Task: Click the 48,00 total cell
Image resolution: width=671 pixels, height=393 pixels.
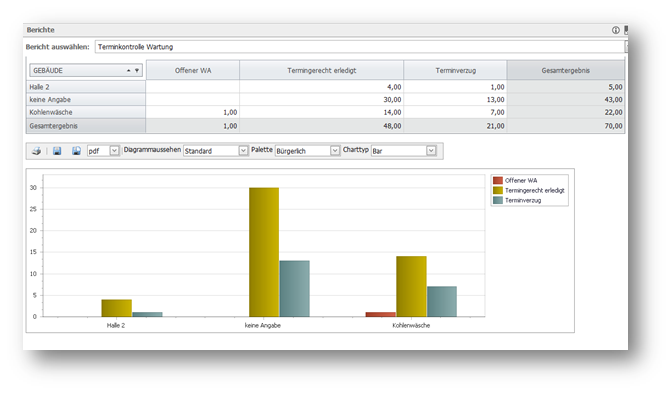Action: tap(321, 126)
